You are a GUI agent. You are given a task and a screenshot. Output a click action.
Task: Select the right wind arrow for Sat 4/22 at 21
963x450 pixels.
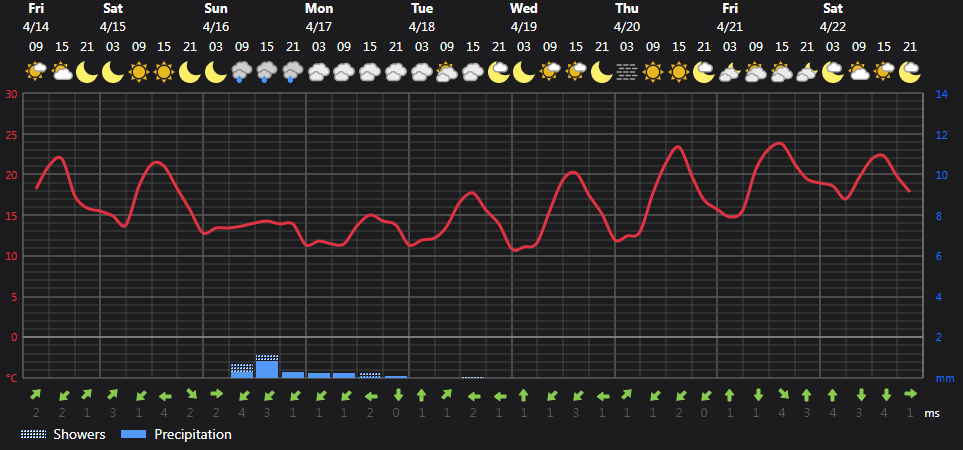click(910, 394)
